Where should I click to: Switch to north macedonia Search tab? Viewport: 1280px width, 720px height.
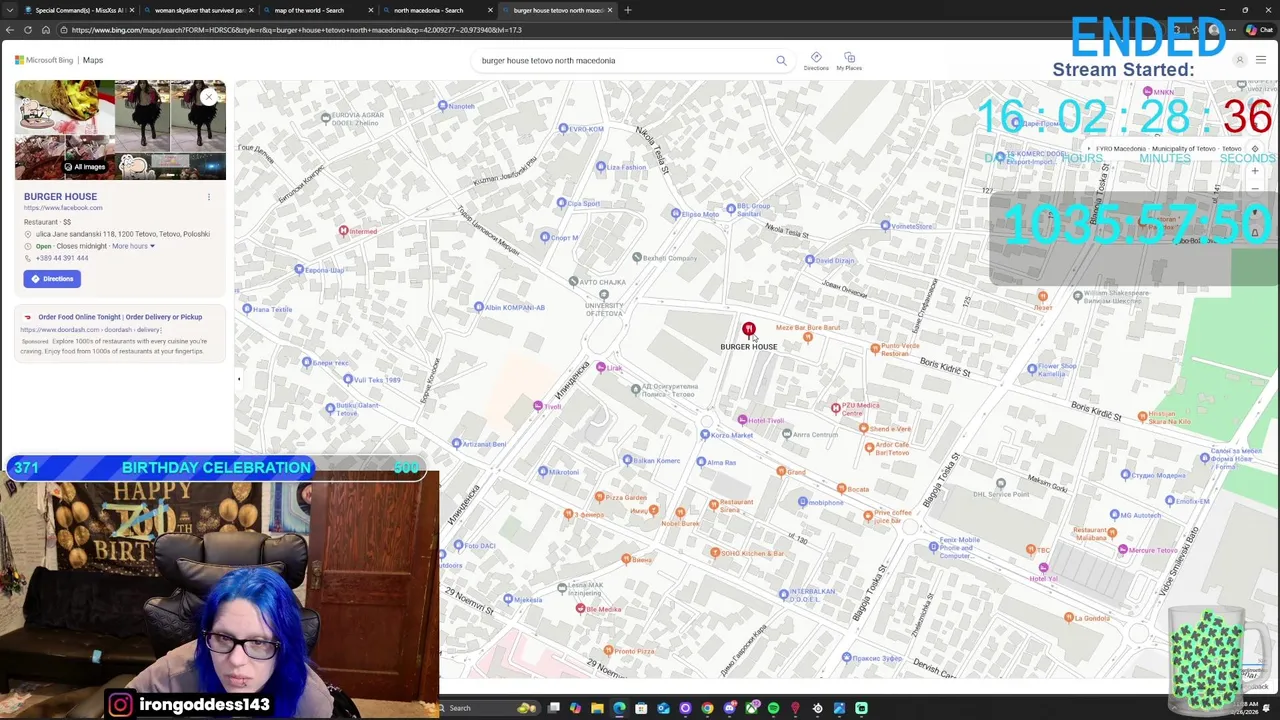pyautogui.click(x=436, y=10)
